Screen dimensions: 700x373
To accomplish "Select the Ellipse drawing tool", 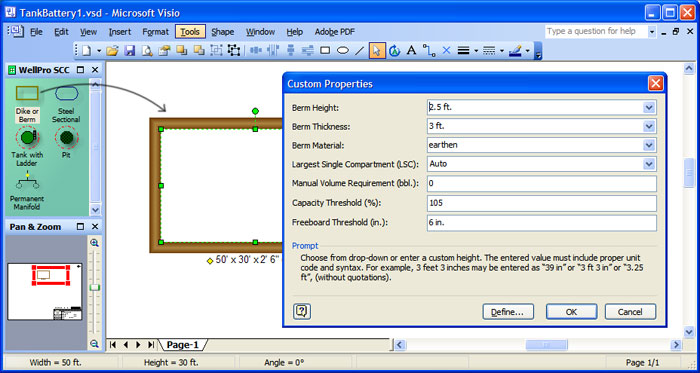I will pos(342,50).
